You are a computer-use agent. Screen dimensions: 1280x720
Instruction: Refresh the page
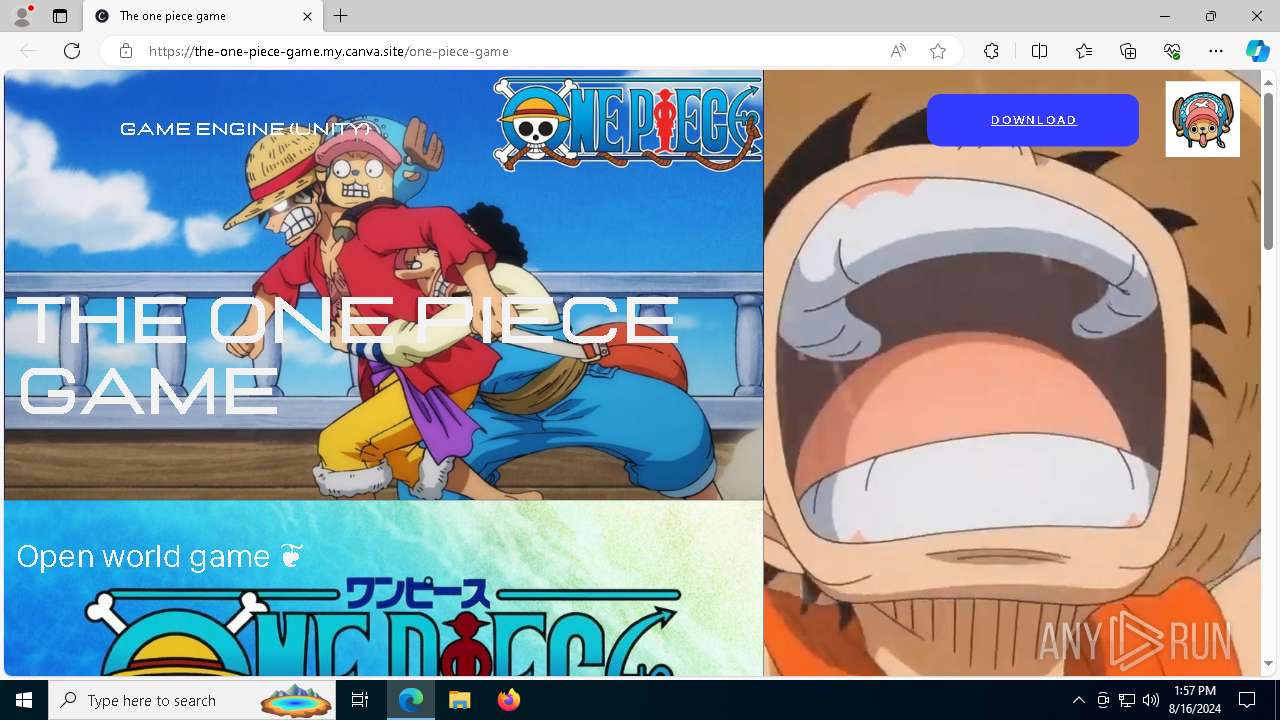pyautogui.click(x=72, y=51)
